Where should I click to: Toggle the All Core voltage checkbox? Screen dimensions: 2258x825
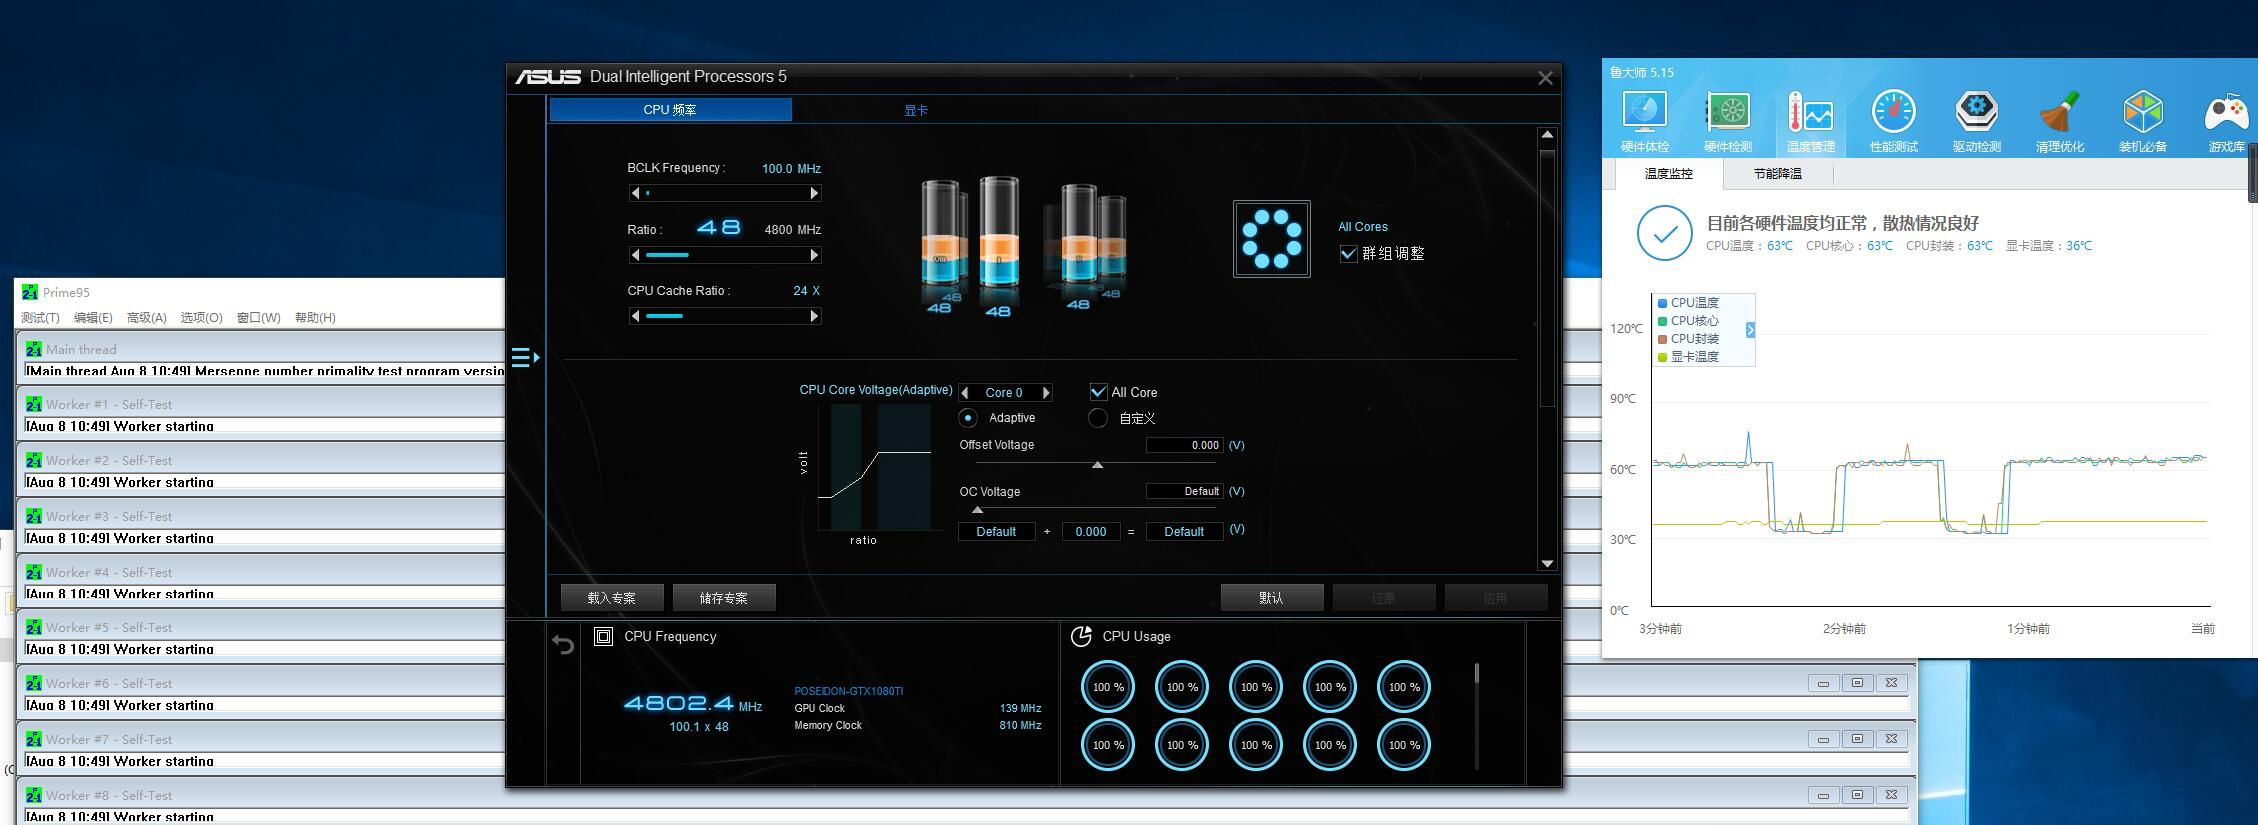[x=1098, y=392]
